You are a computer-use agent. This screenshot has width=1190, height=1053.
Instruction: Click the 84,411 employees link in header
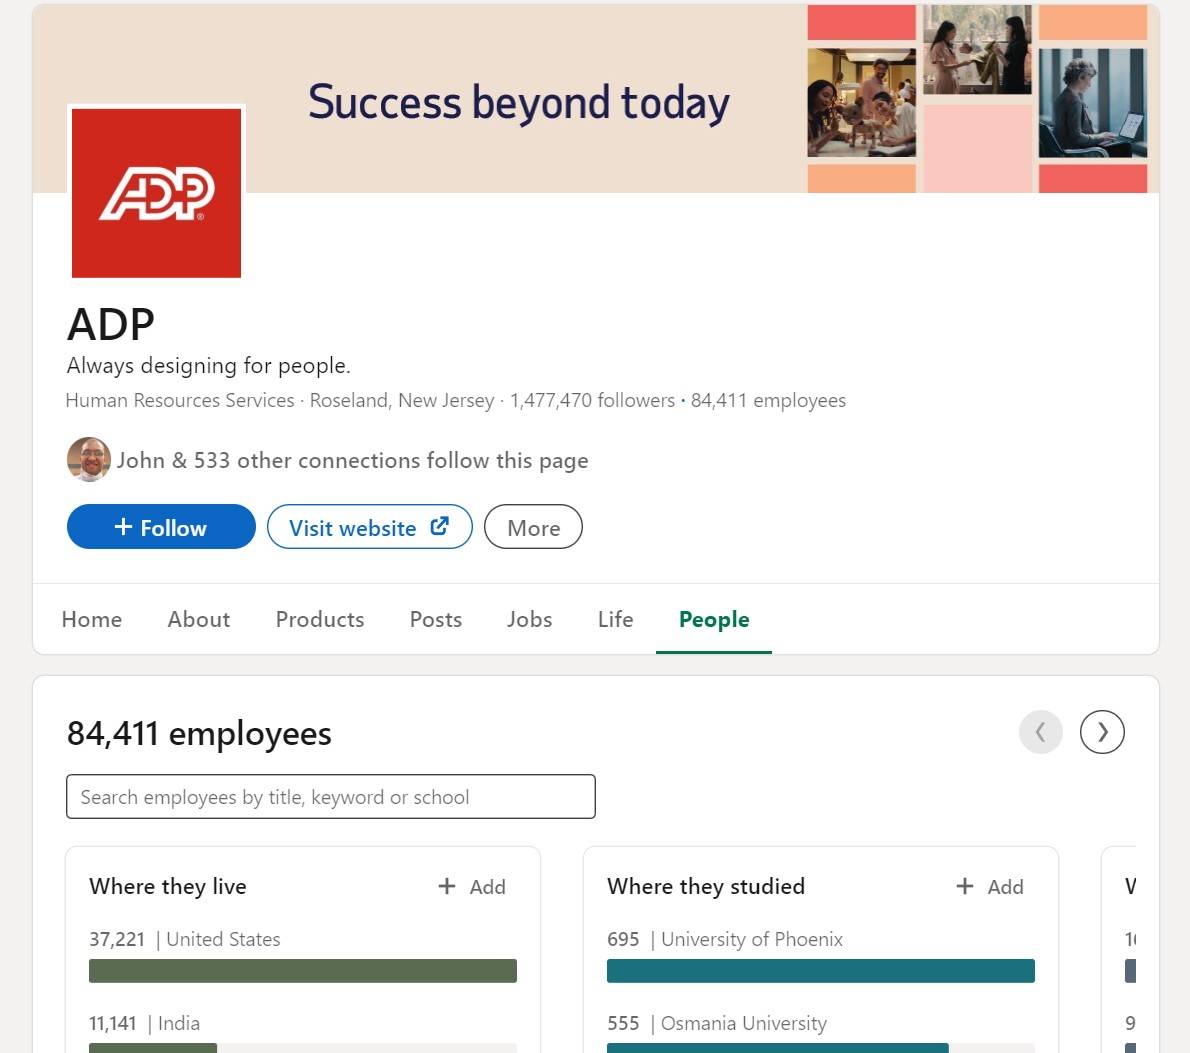768,400
